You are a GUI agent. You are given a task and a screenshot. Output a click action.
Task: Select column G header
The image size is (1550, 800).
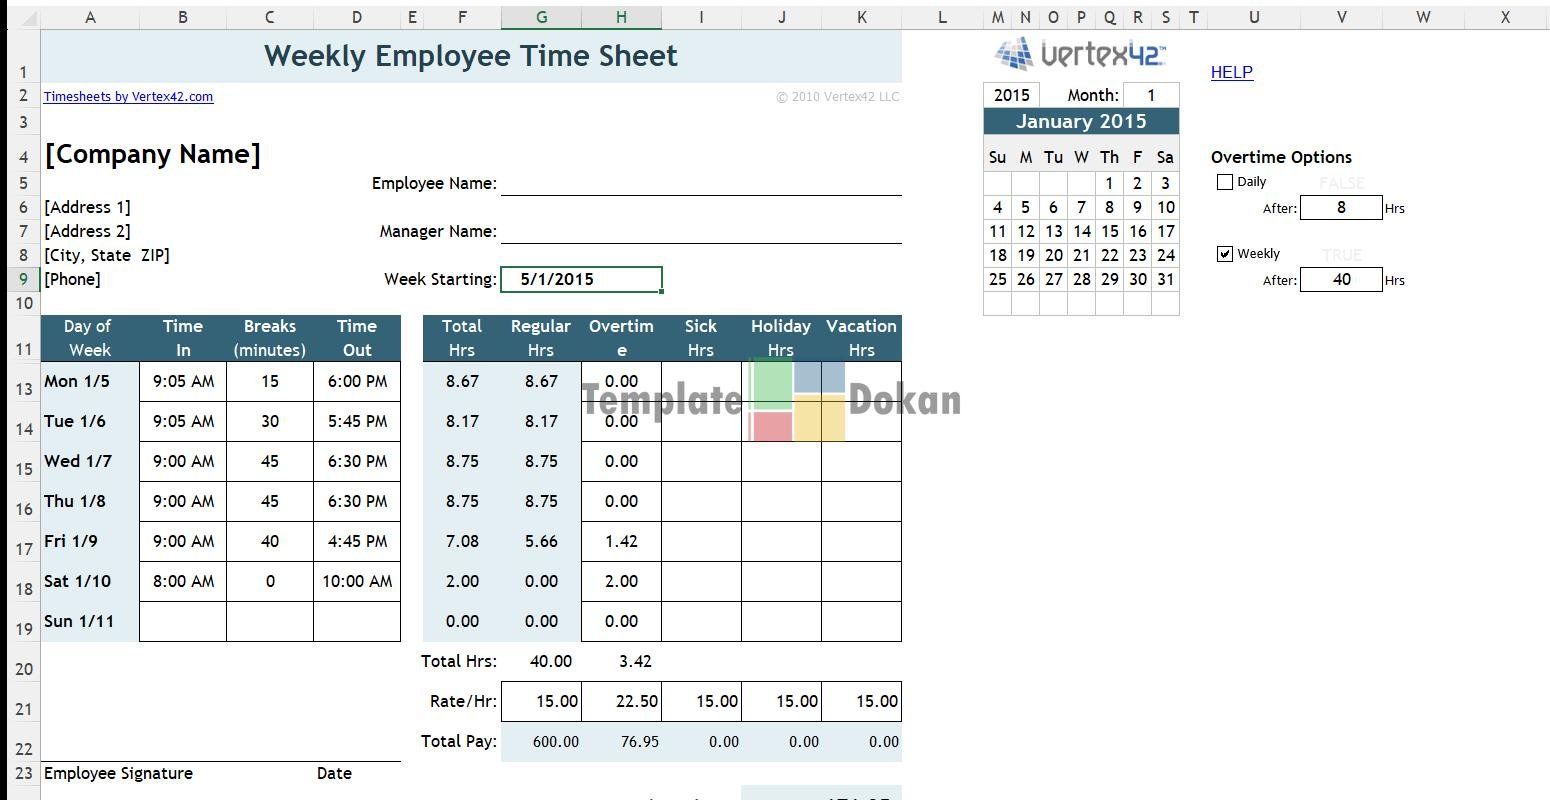click(x=541, y=17)
